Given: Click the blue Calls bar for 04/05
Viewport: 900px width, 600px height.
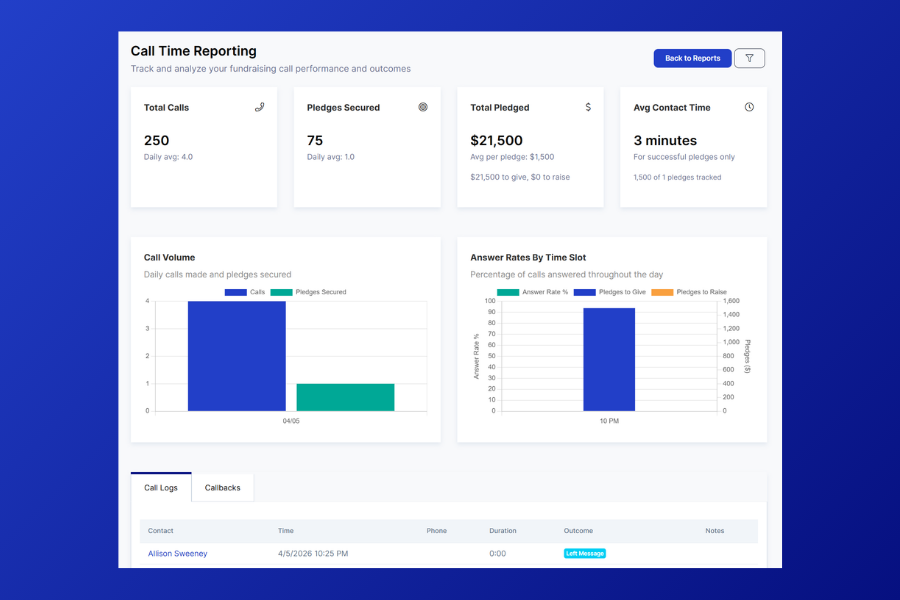Looking at the screenshot, I should [236, 356].
